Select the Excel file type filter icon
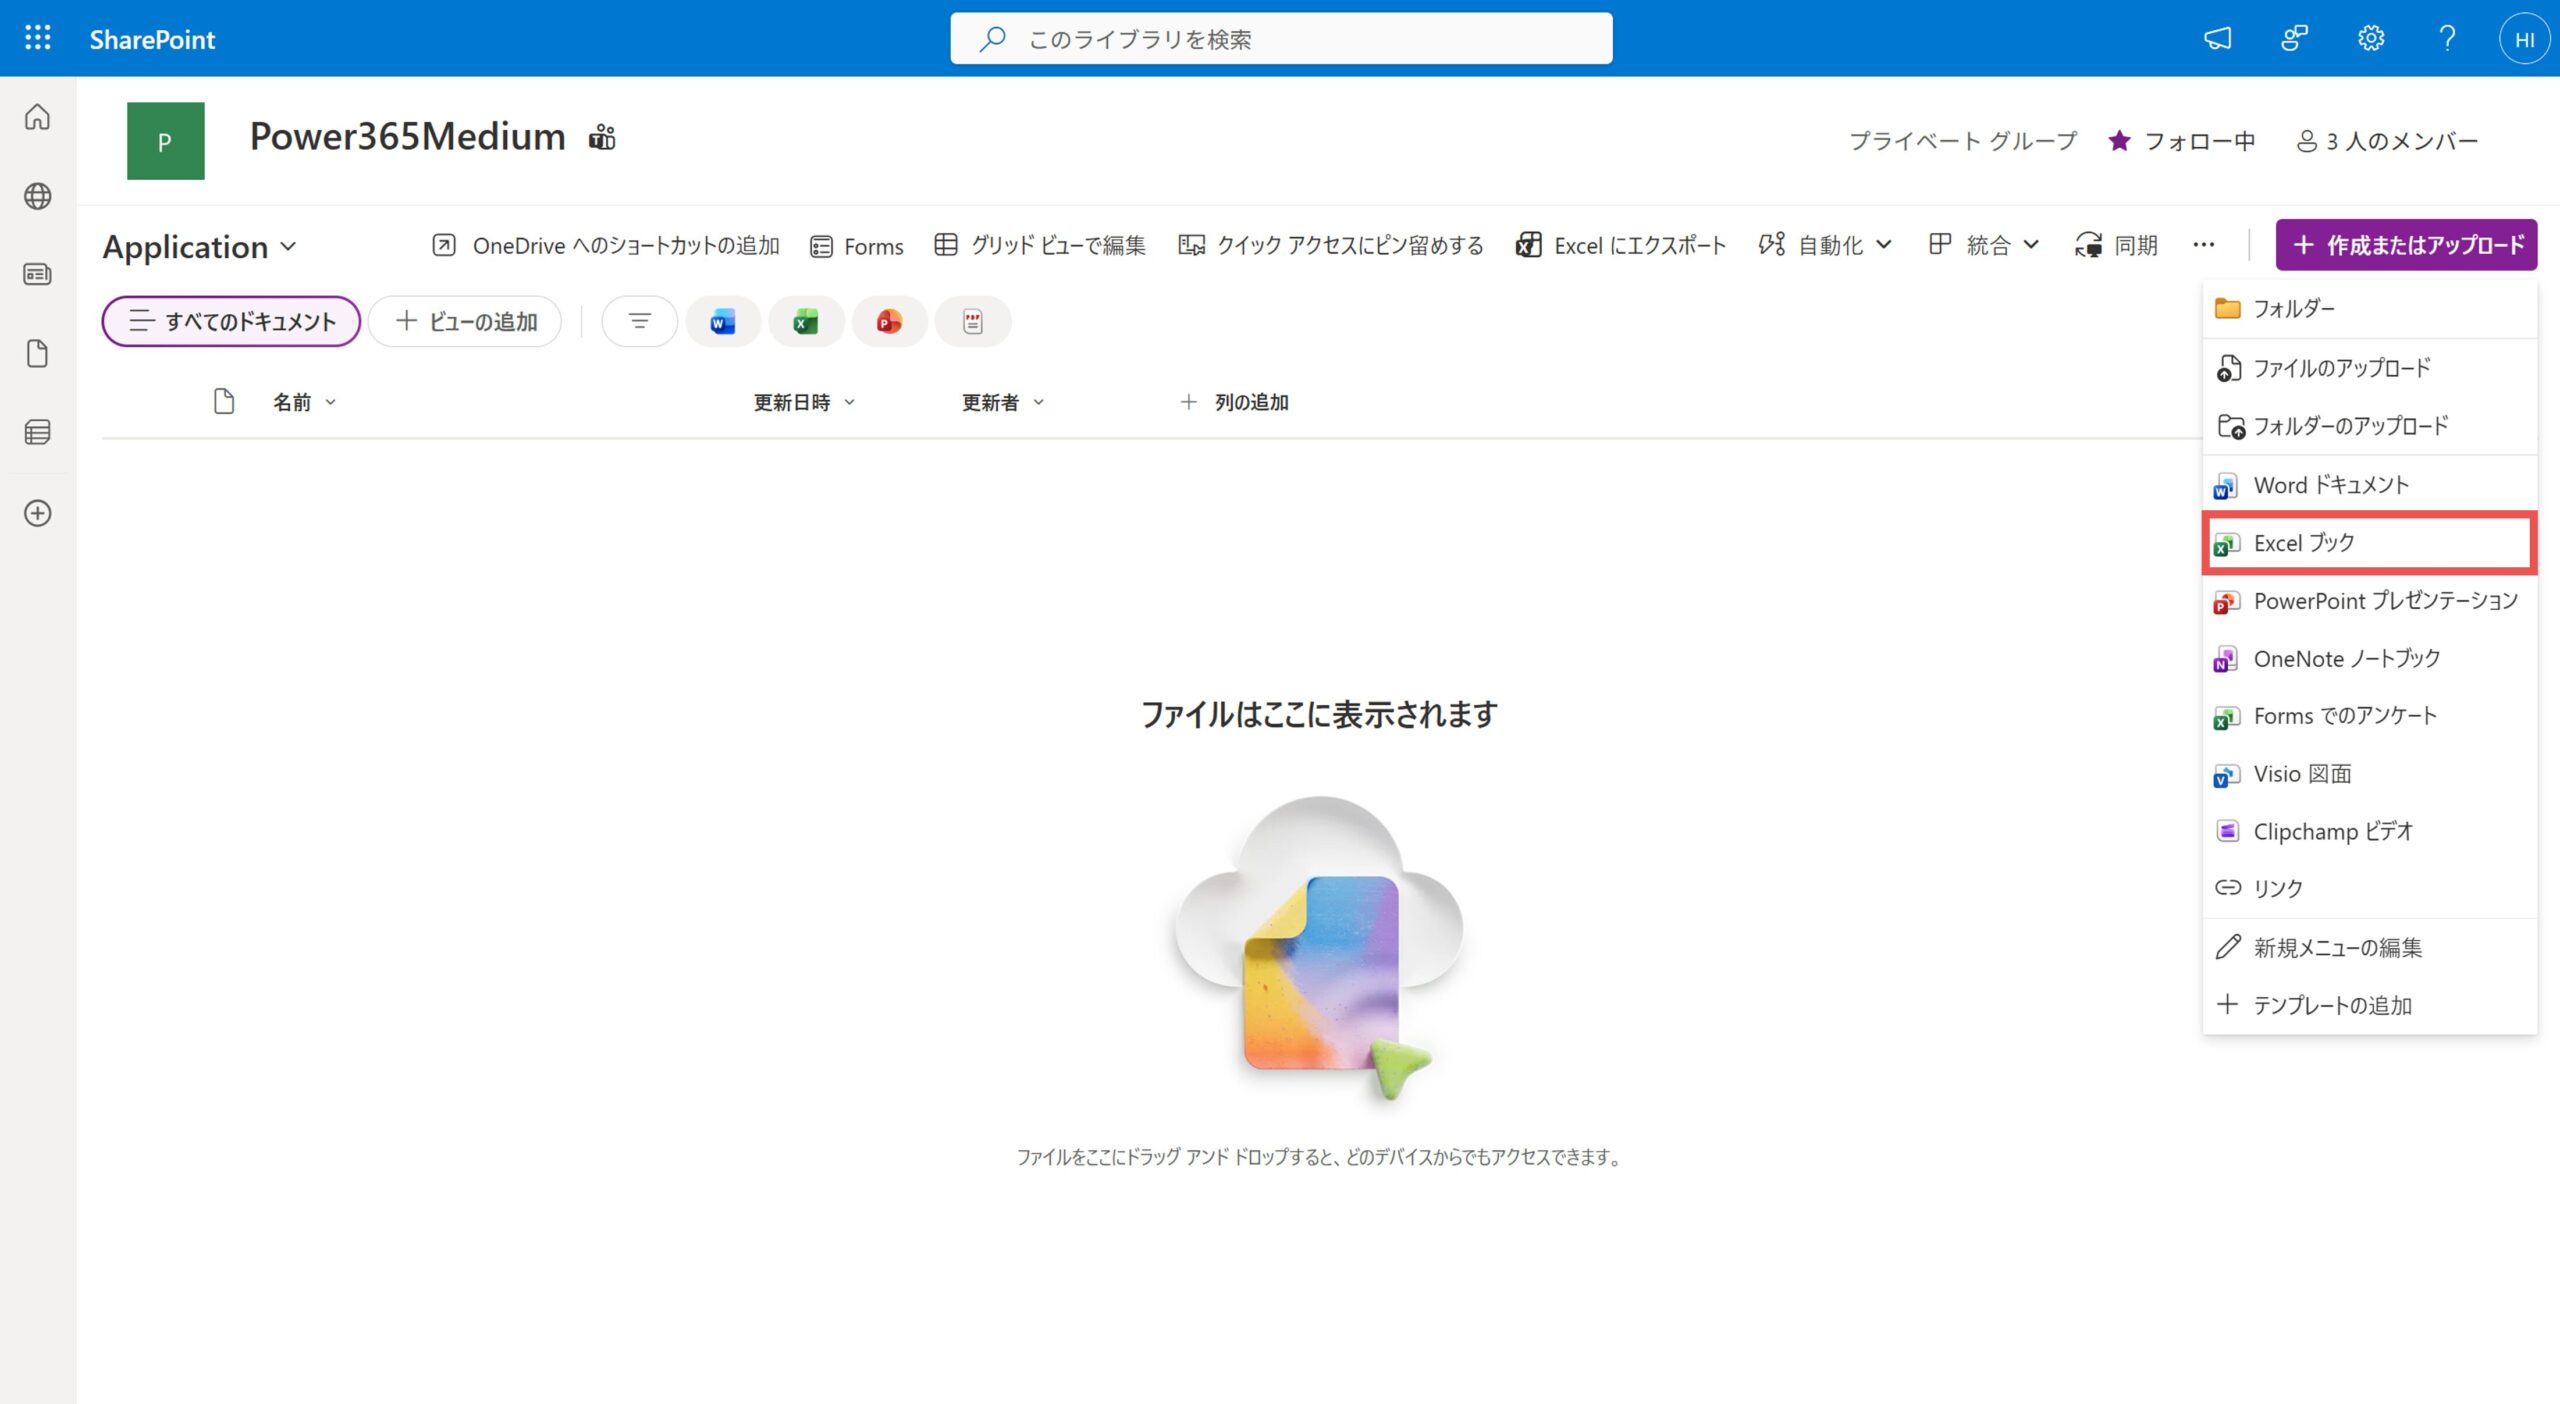The image size is (2560, 1404). (806, 321)
